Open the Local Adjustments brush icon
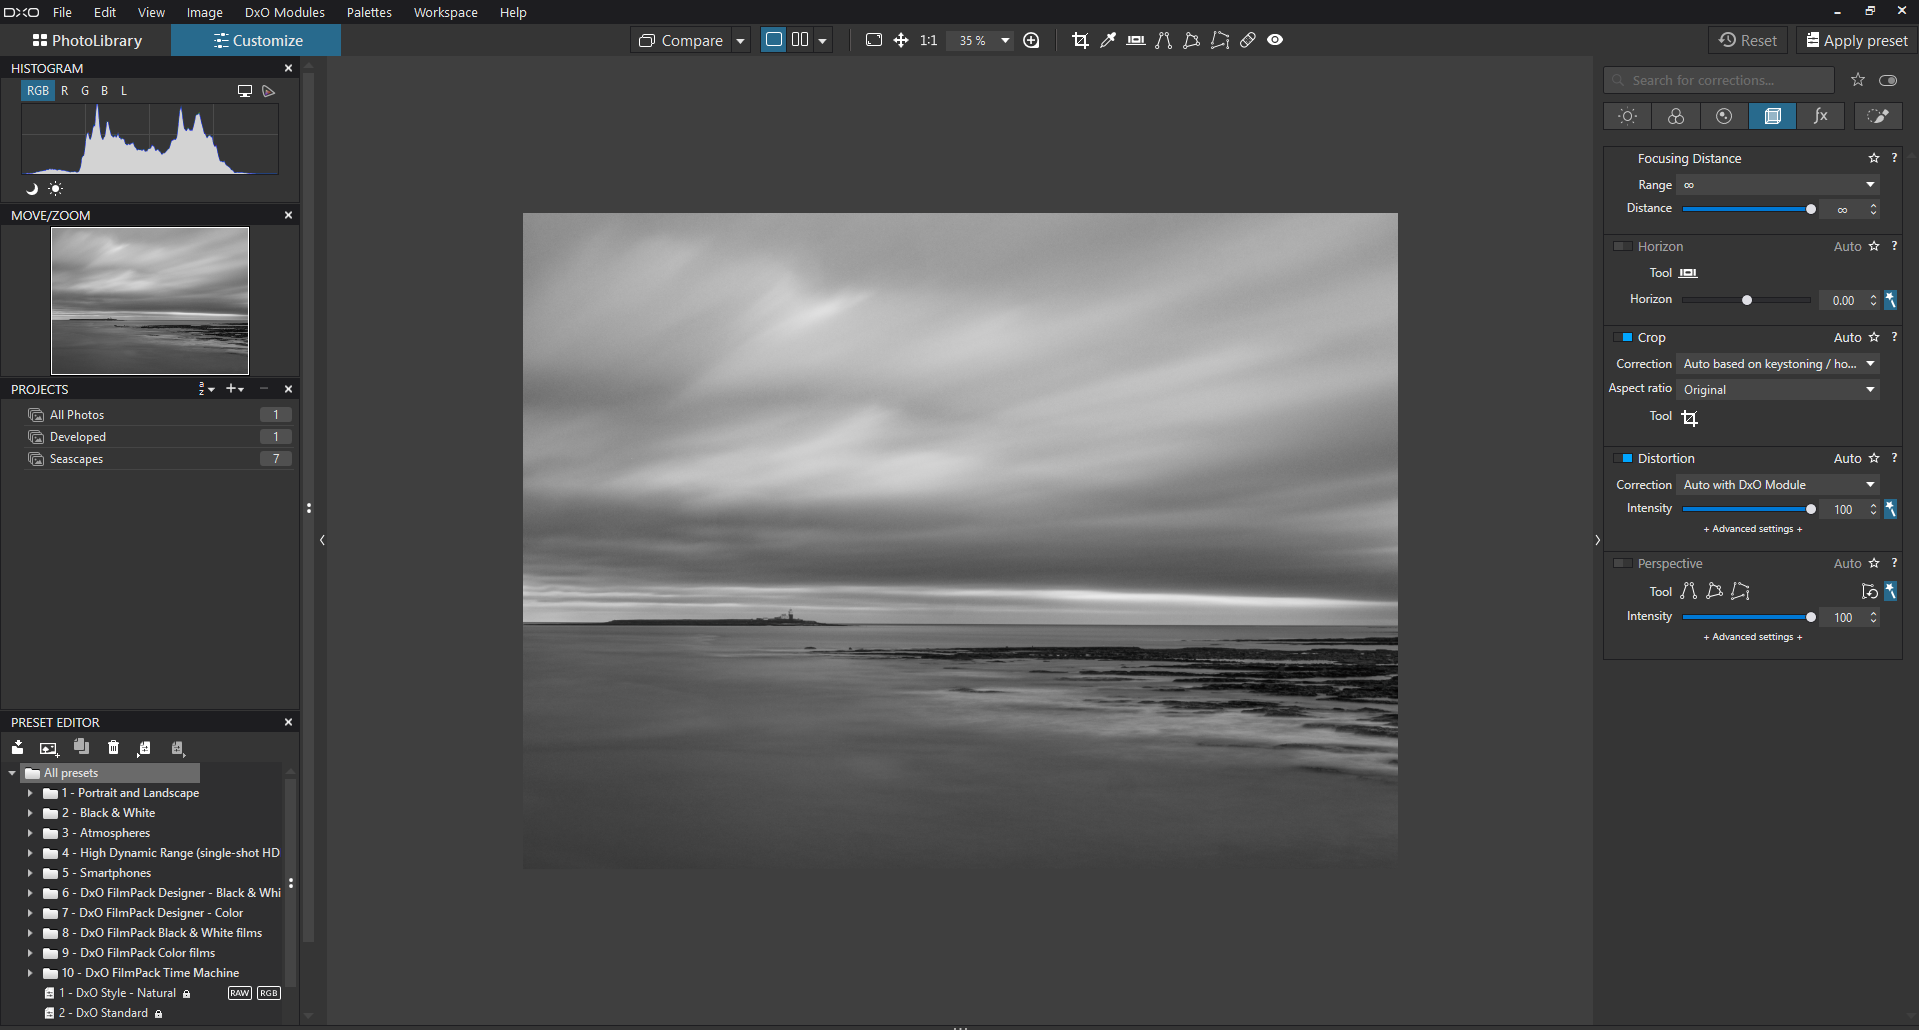The image size is (1919, 1030). (1877, 116)
